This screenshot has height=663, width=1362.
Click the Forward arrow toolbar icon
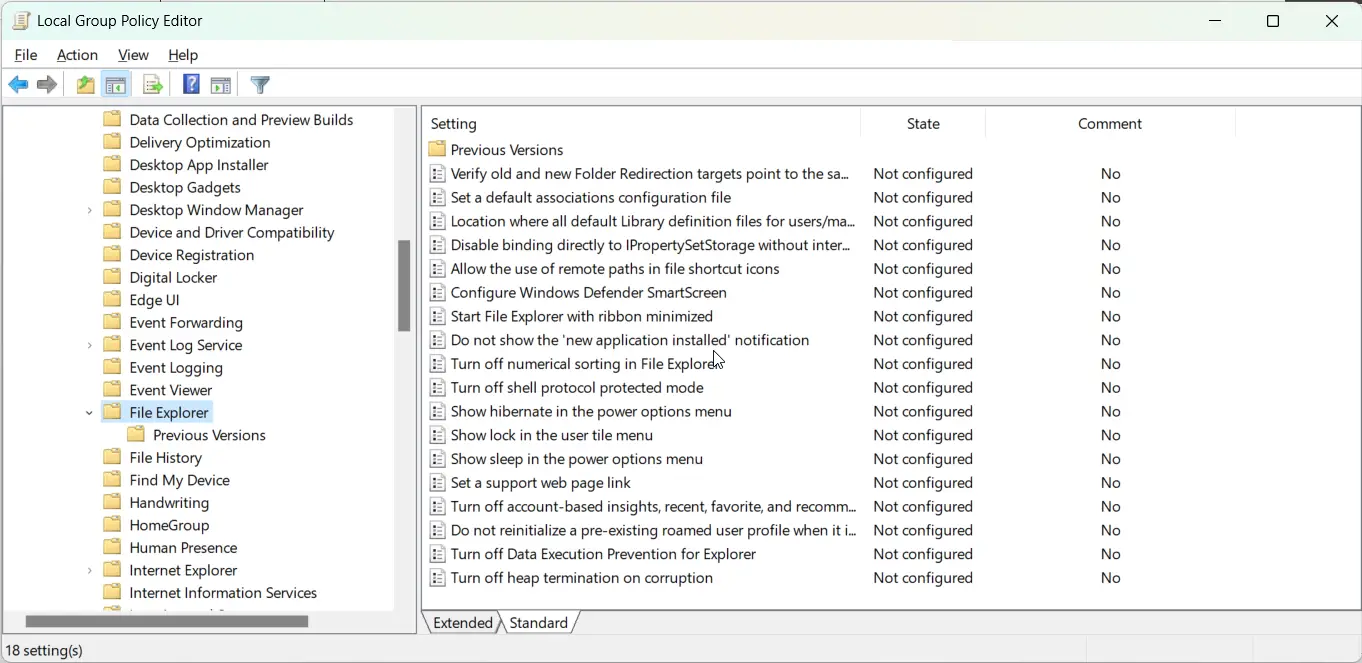click(x=46, y=85)
